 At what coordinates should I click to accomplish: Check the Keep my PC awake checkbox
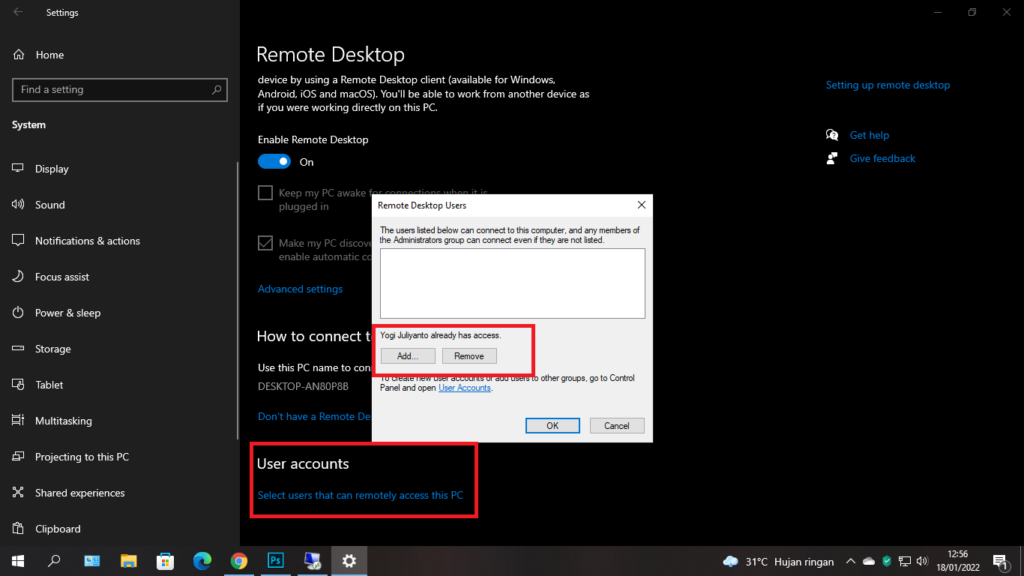(265, 192)
